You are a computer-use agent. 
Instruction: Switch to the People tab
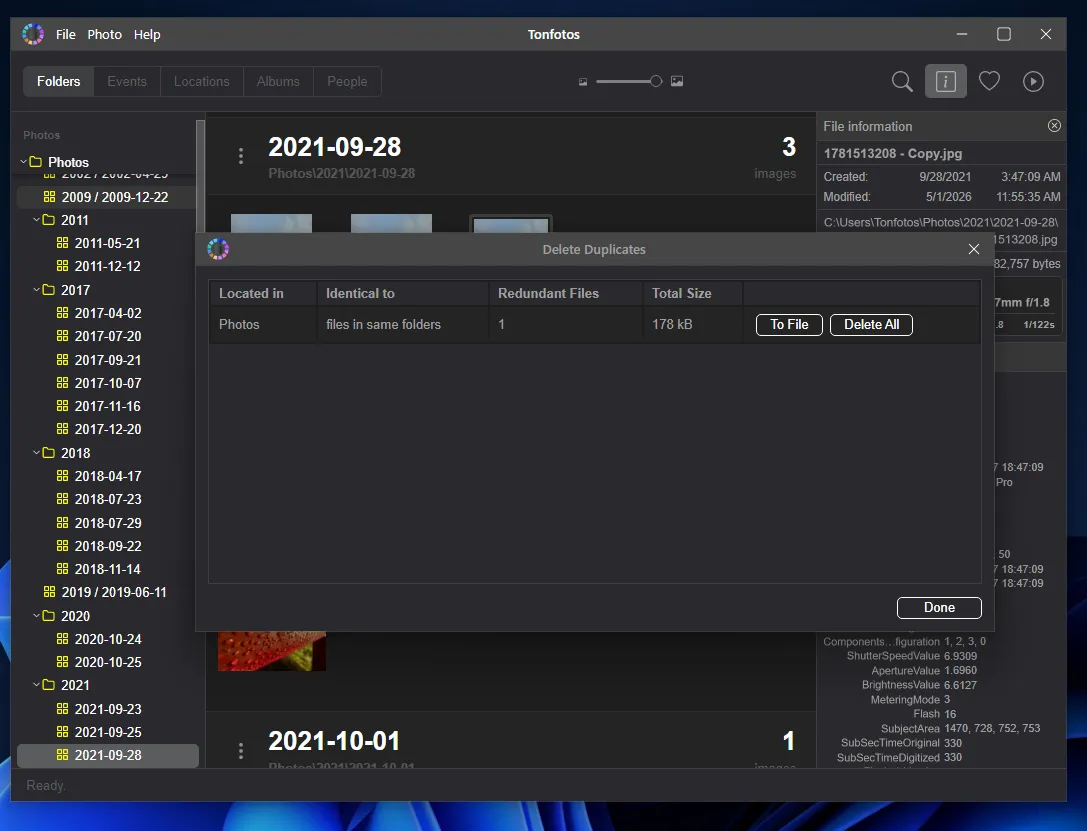pyautogui.click(x=347, y=81)
